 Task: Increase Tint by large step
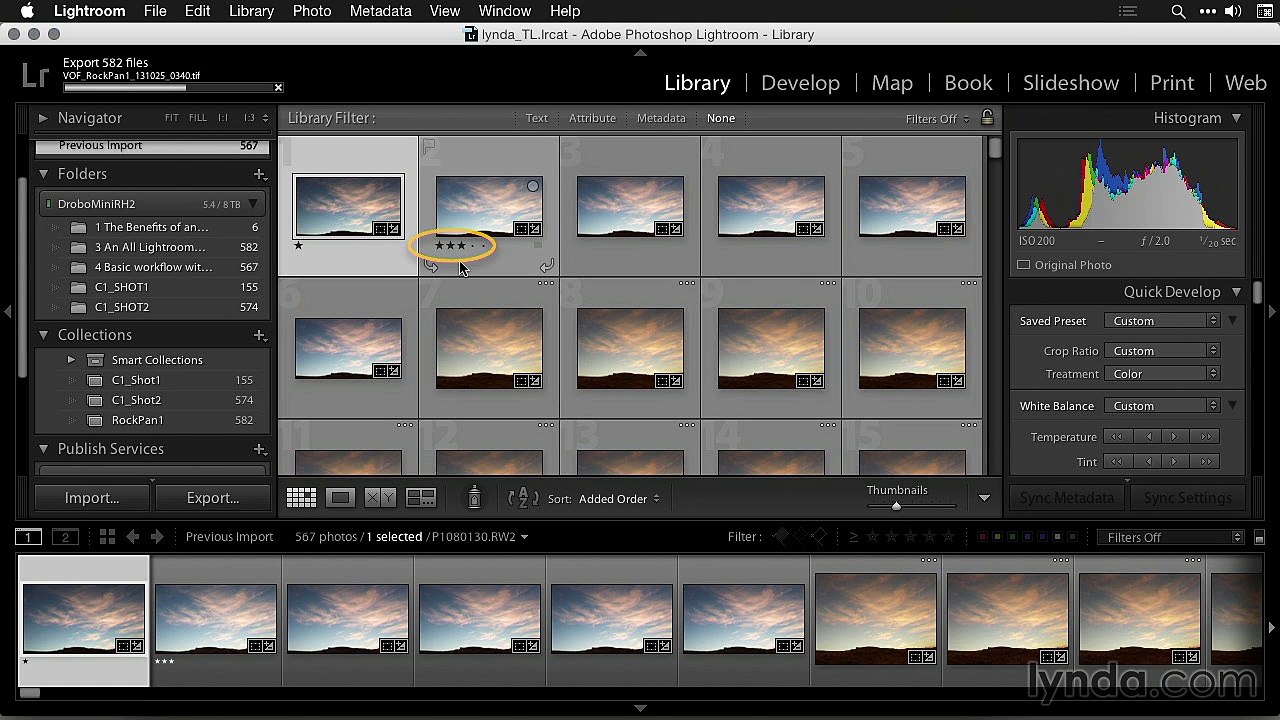[1206, 462]
